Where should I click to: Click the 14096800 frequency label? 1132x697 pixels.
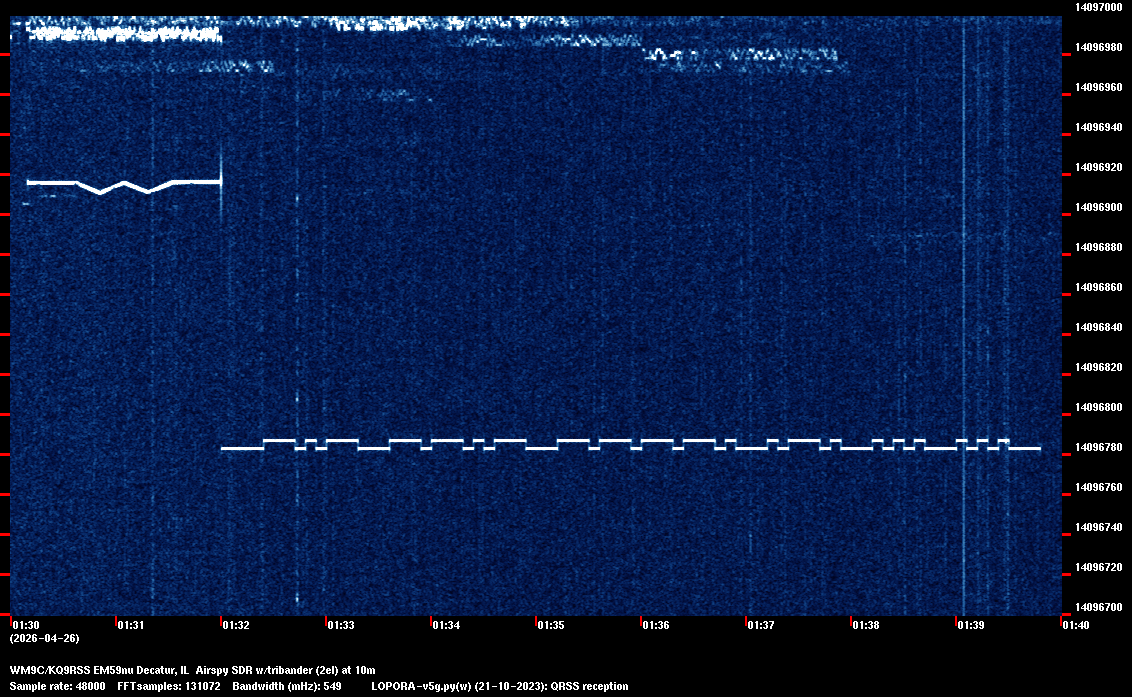[1097, 408]
